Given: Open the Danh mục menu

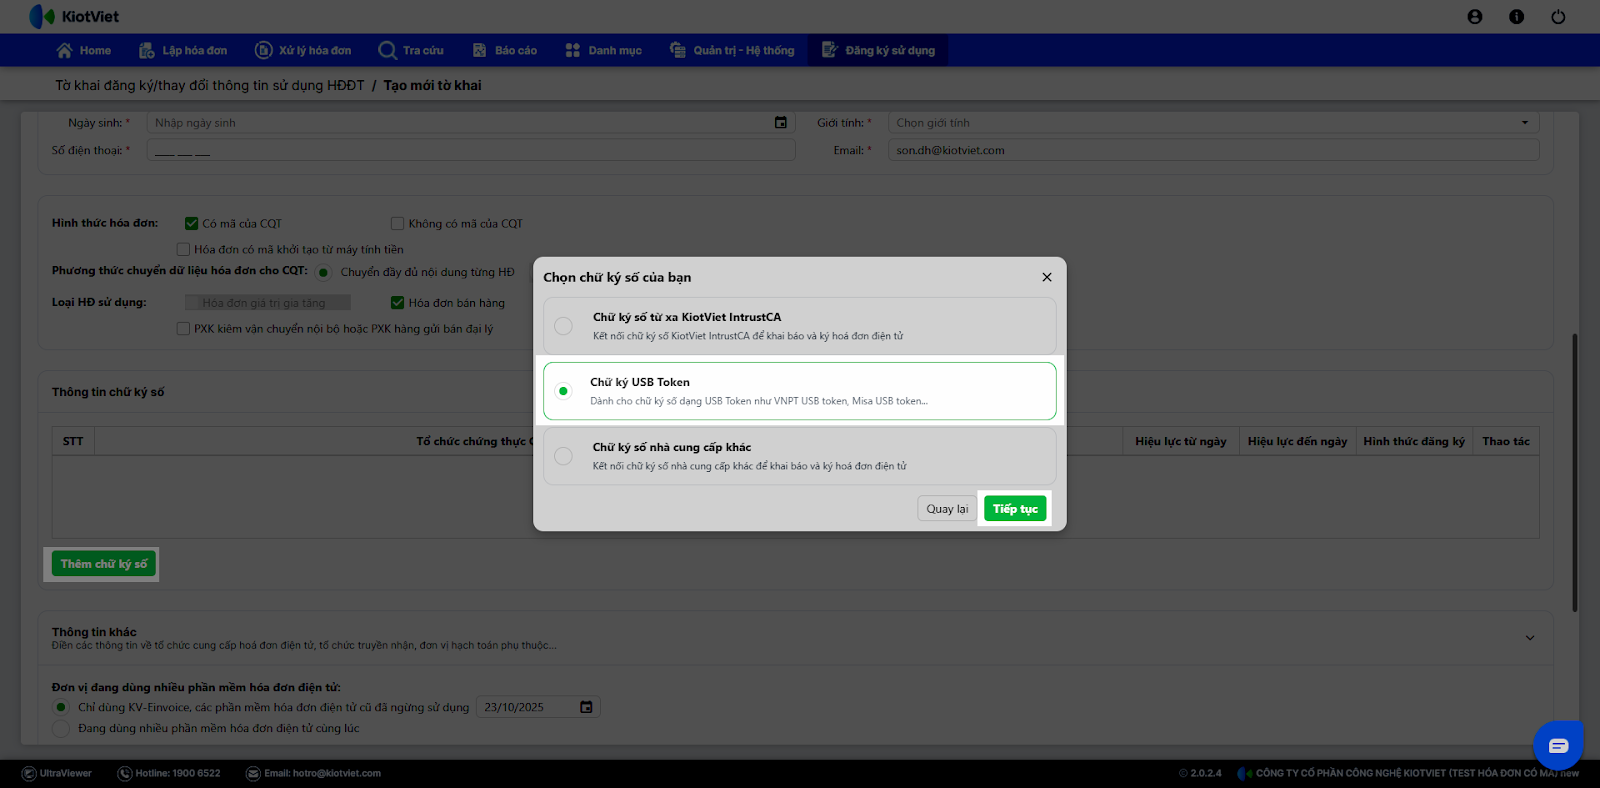Looking at the screenshot, I should [x=604, y=50].
